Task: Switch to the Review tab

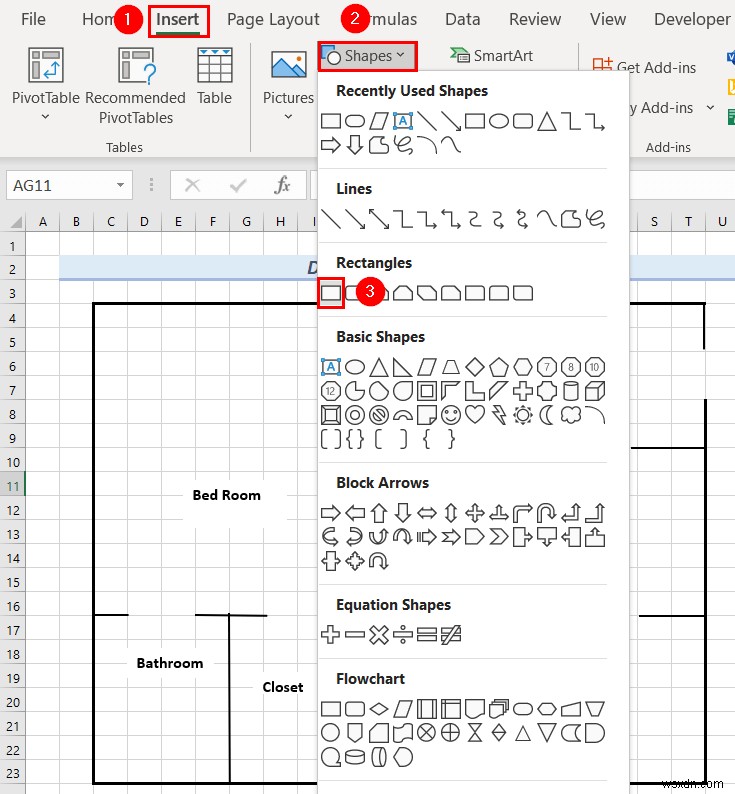Action: click(x=535, y=19)
